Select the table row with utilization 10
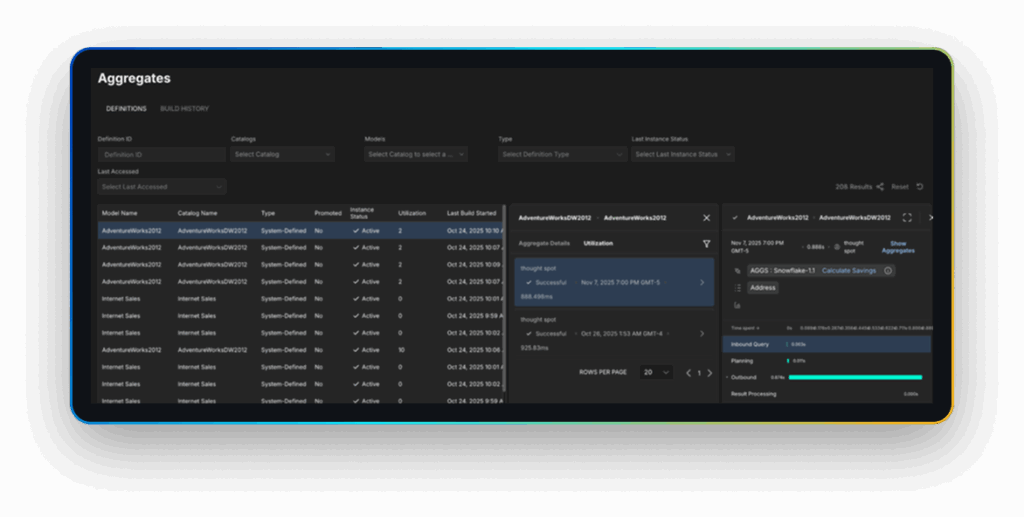This screenshot has width=1024, height=517. point(300,350)
